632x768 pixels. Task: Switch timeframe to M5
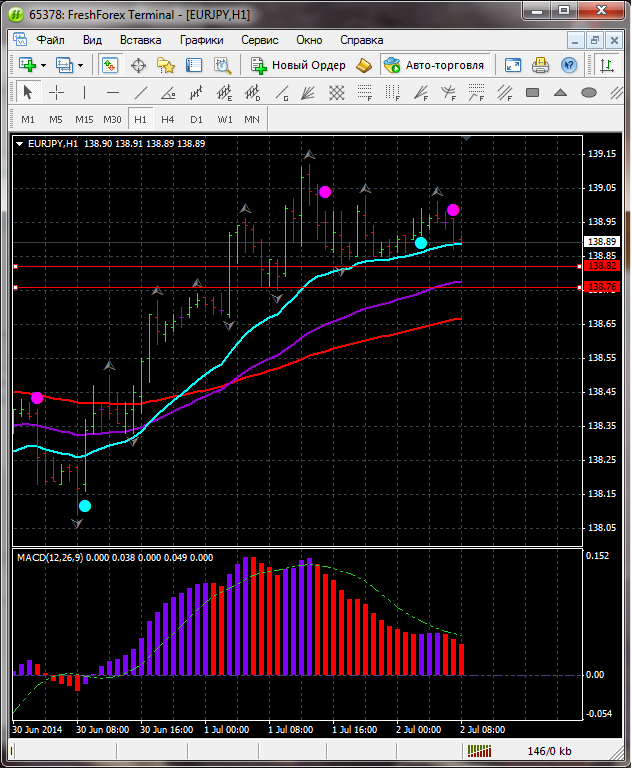pyautogui.click(x=56, y=120)
